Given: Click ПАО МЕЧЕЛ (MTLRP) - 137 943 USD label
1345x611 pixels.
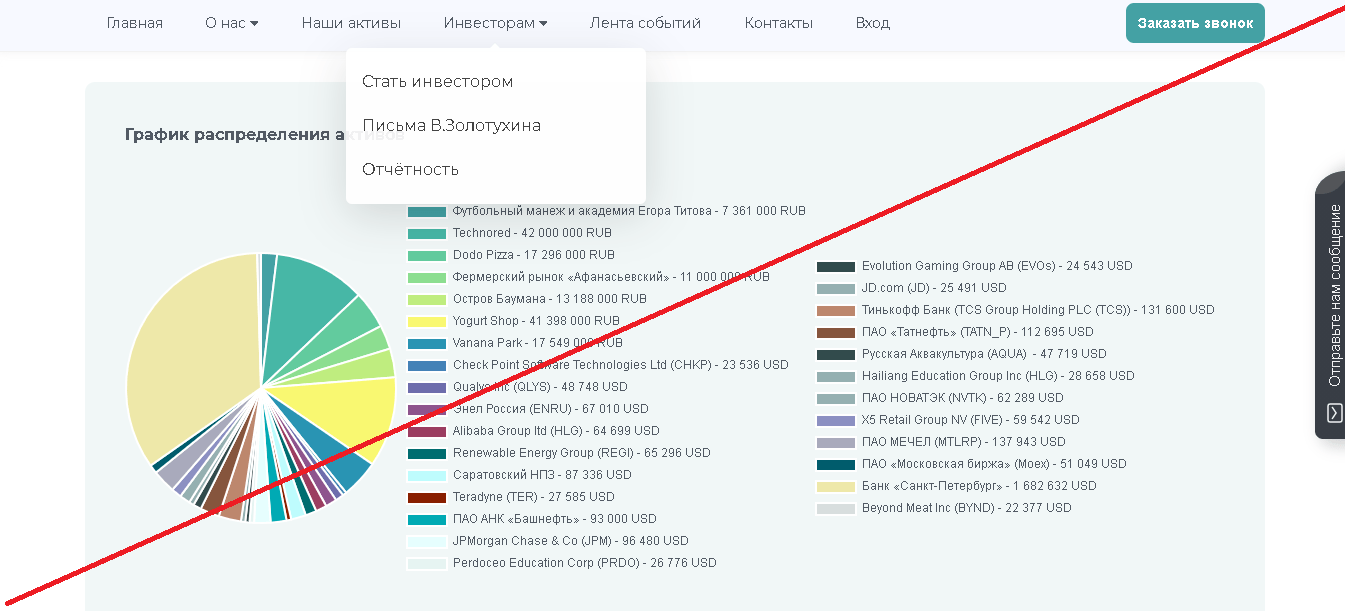Looking at the screenshot, I should pyautogui.click(x=964, y=442).
